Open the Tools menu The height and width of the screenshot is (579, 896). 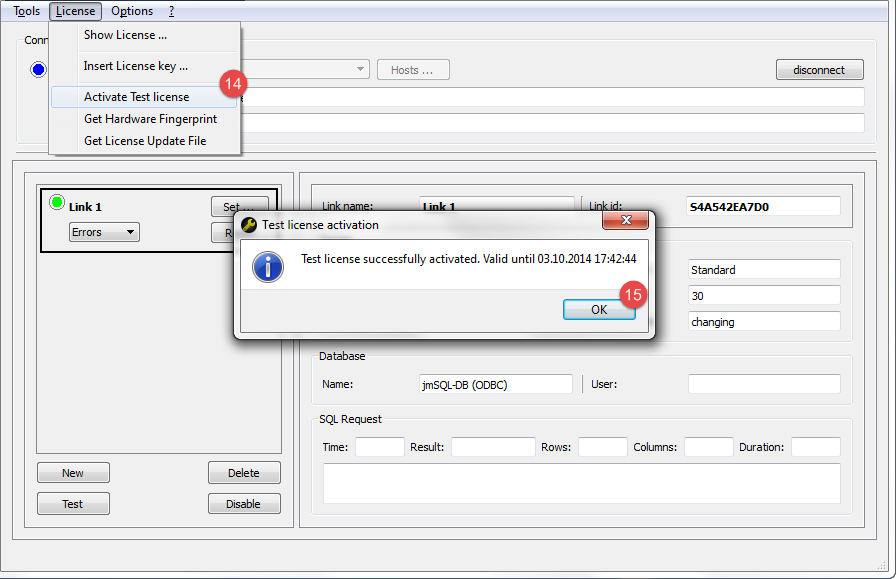coord(25,11)
